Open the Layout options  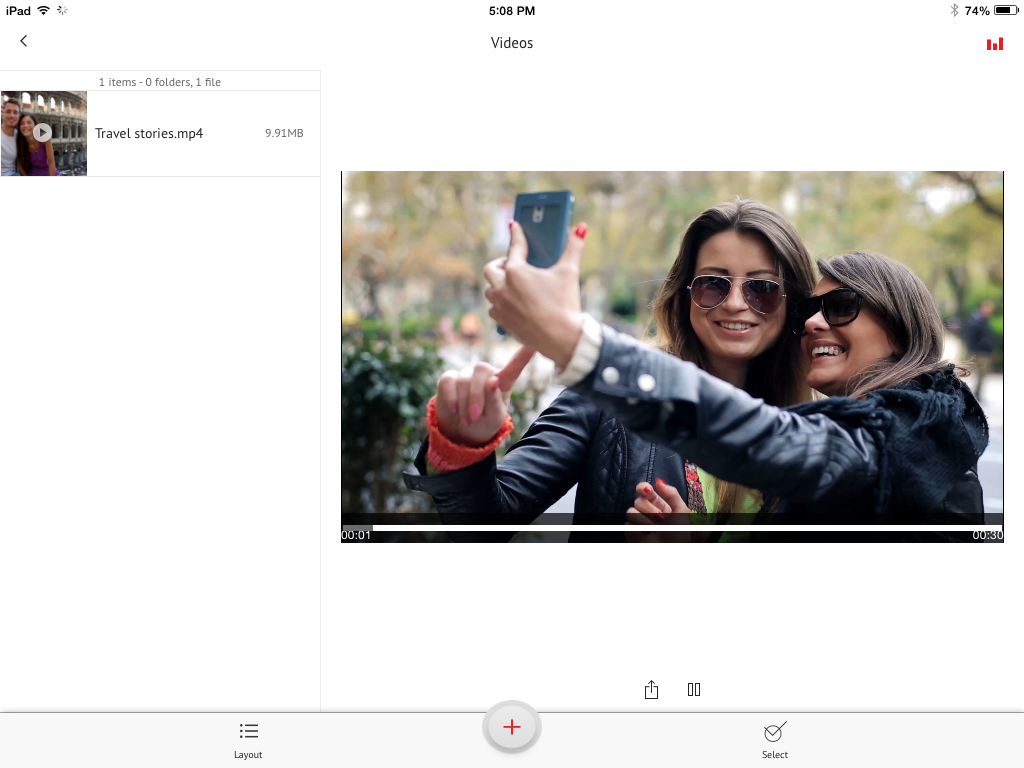pyautogui.click(x=248, y=739)
